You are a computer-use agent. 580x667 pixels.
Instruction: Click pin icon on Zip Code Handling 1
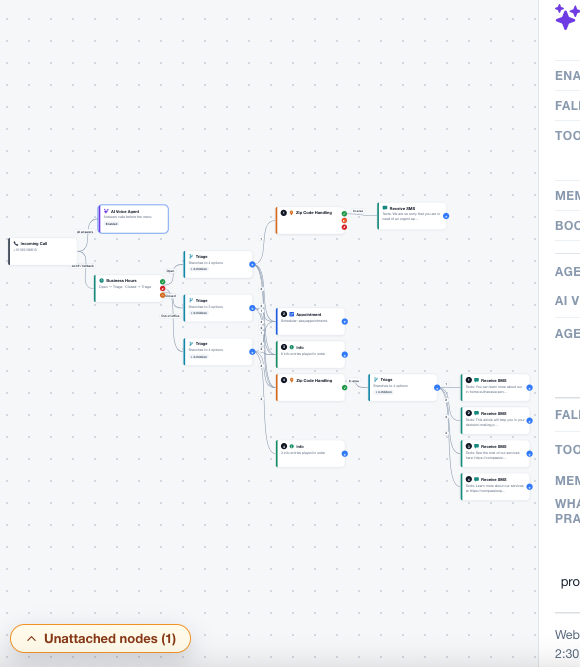click(x=291, y=213)
